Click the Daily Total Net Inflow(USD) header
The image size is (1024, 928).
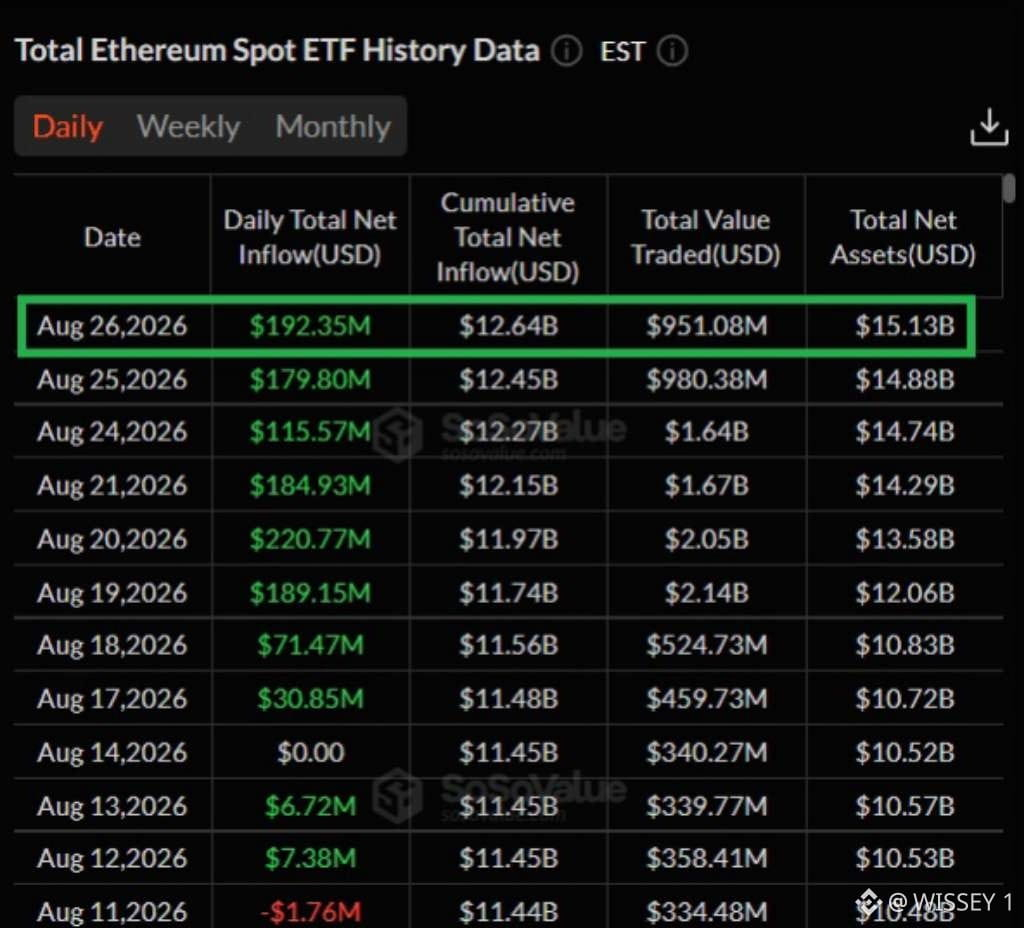tap(310, 237)
